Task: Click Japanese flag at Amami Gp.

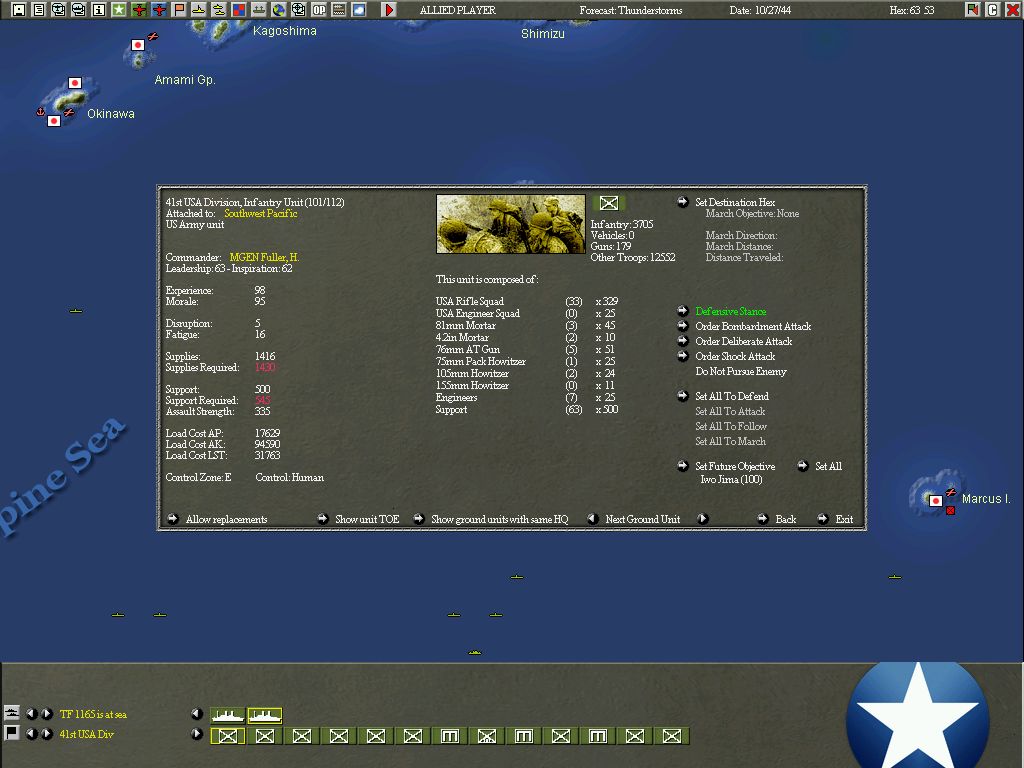Action: tap(138, 45)
